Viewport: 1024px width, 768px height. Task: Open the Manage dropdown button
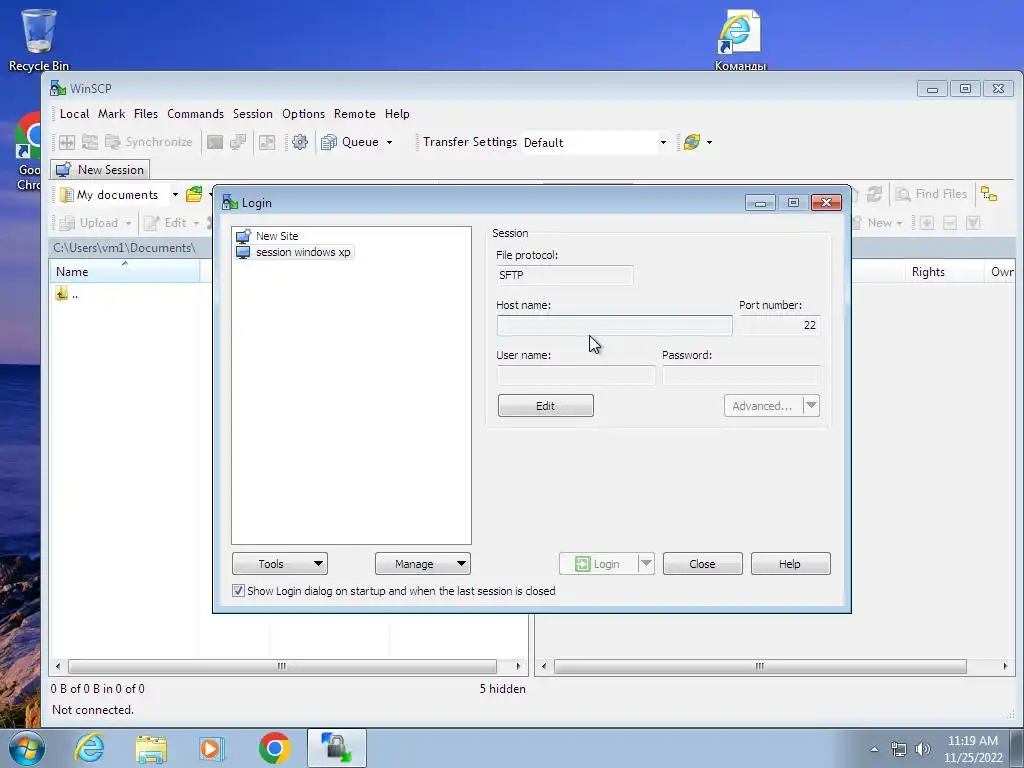point(423,564)
